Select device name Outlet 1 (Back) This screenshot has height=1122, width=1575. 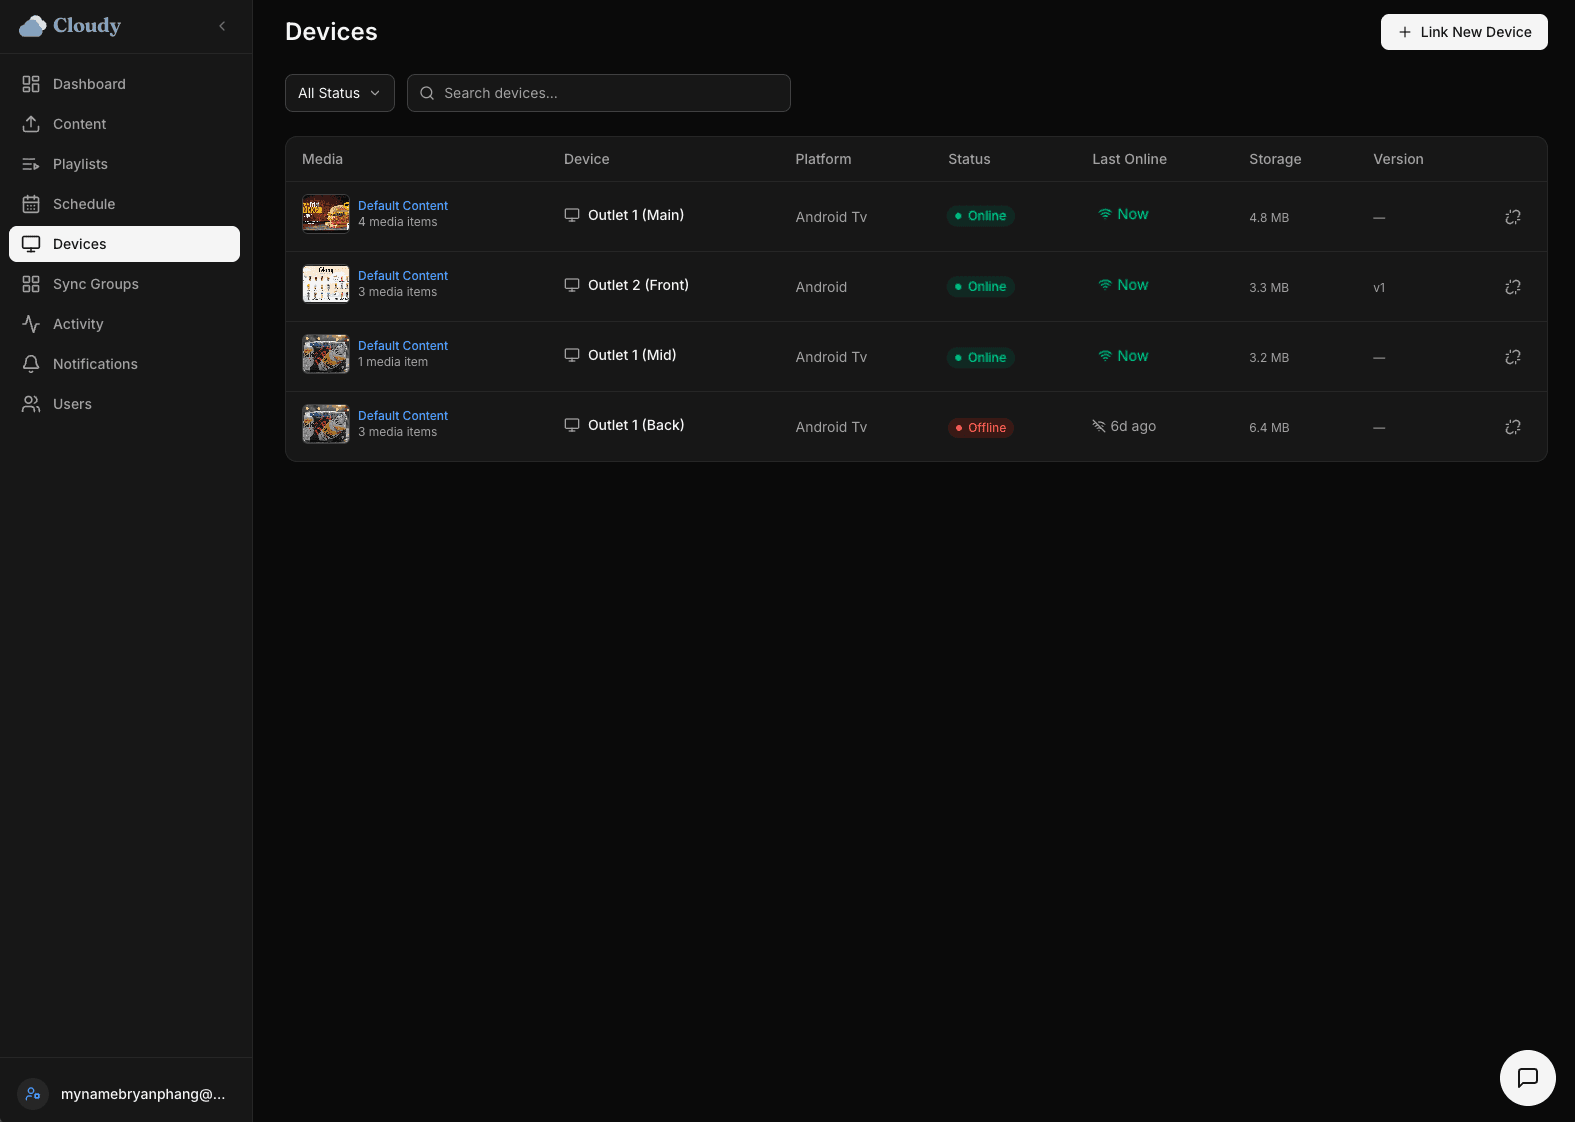pyautogui.click(x=636, y=425)
